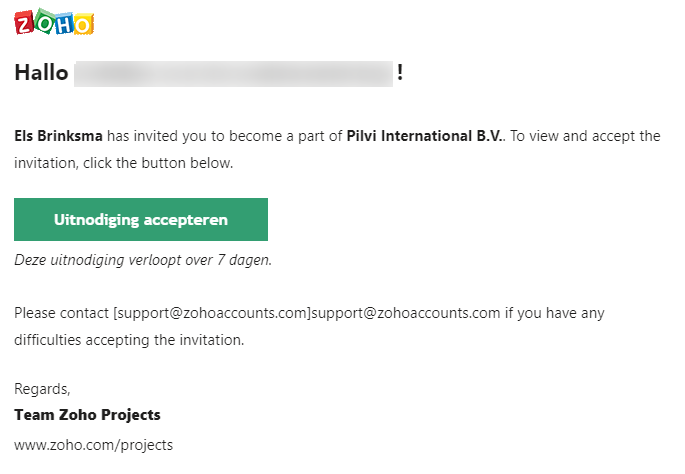Viewport: 685px width, 474px height.
Task: Click the blurred recipient name after Hallo
Action: click(x=233, y=74)
